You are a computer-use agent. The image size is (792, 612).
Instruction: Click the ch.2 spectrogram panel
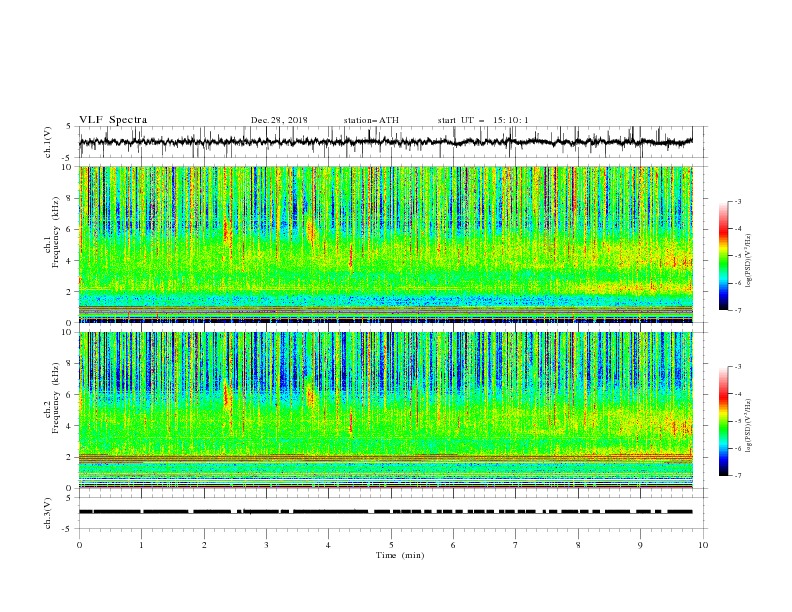386,410
